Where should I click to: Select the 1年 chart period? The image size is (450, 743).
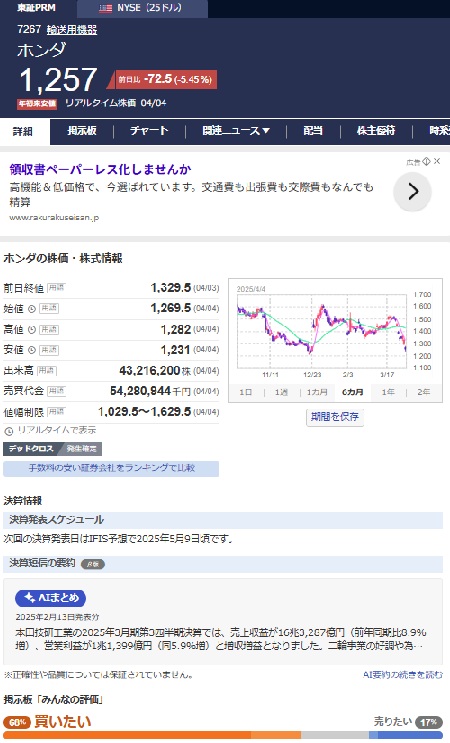[388, 392]
